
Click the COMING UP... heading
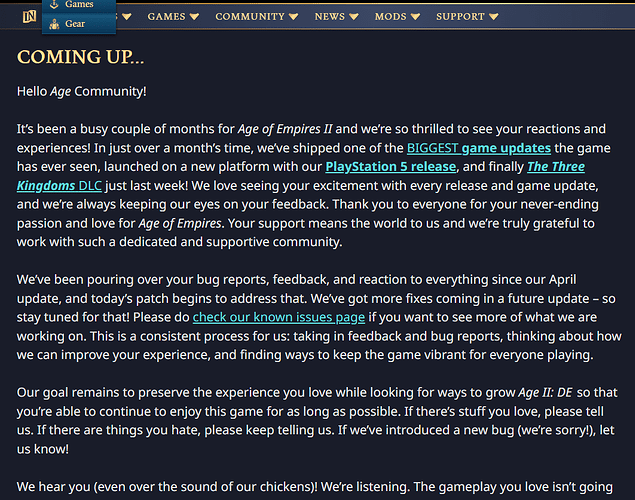pyautogui.click(x=80, y=57)
